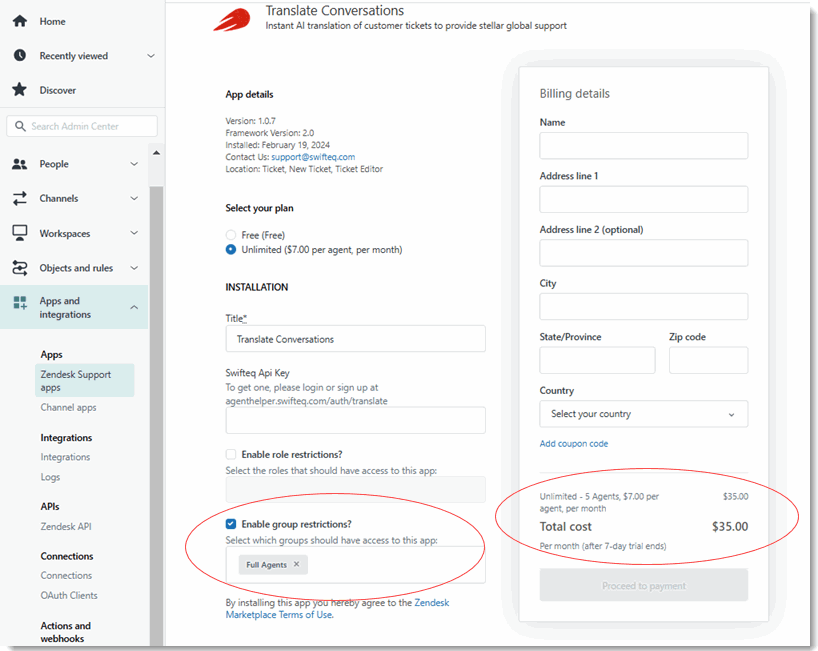This screenshot has width=818, height=651.
Task: Click the 'Version: 1.0.7' text
Action: 250,120
